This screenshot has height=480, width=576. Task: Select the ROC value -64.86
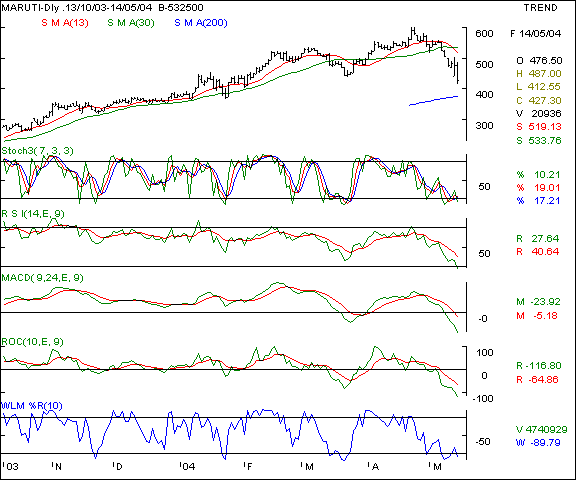[x=545, y=379]
